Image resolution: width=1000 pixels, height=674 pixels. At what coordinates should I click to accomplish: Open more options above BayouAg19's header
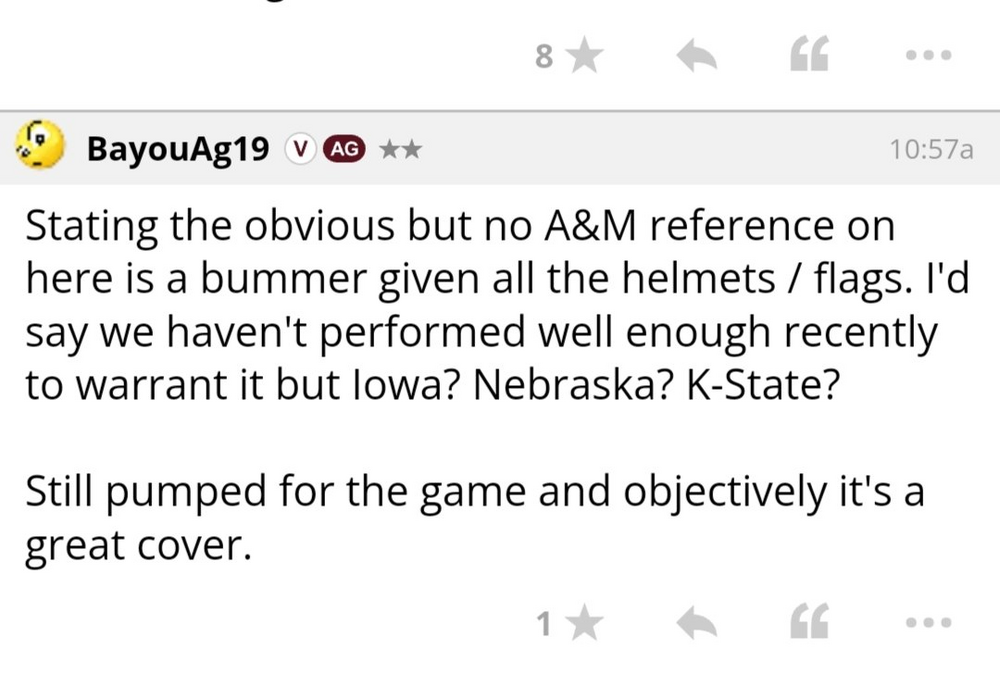[x=923, y=58]
